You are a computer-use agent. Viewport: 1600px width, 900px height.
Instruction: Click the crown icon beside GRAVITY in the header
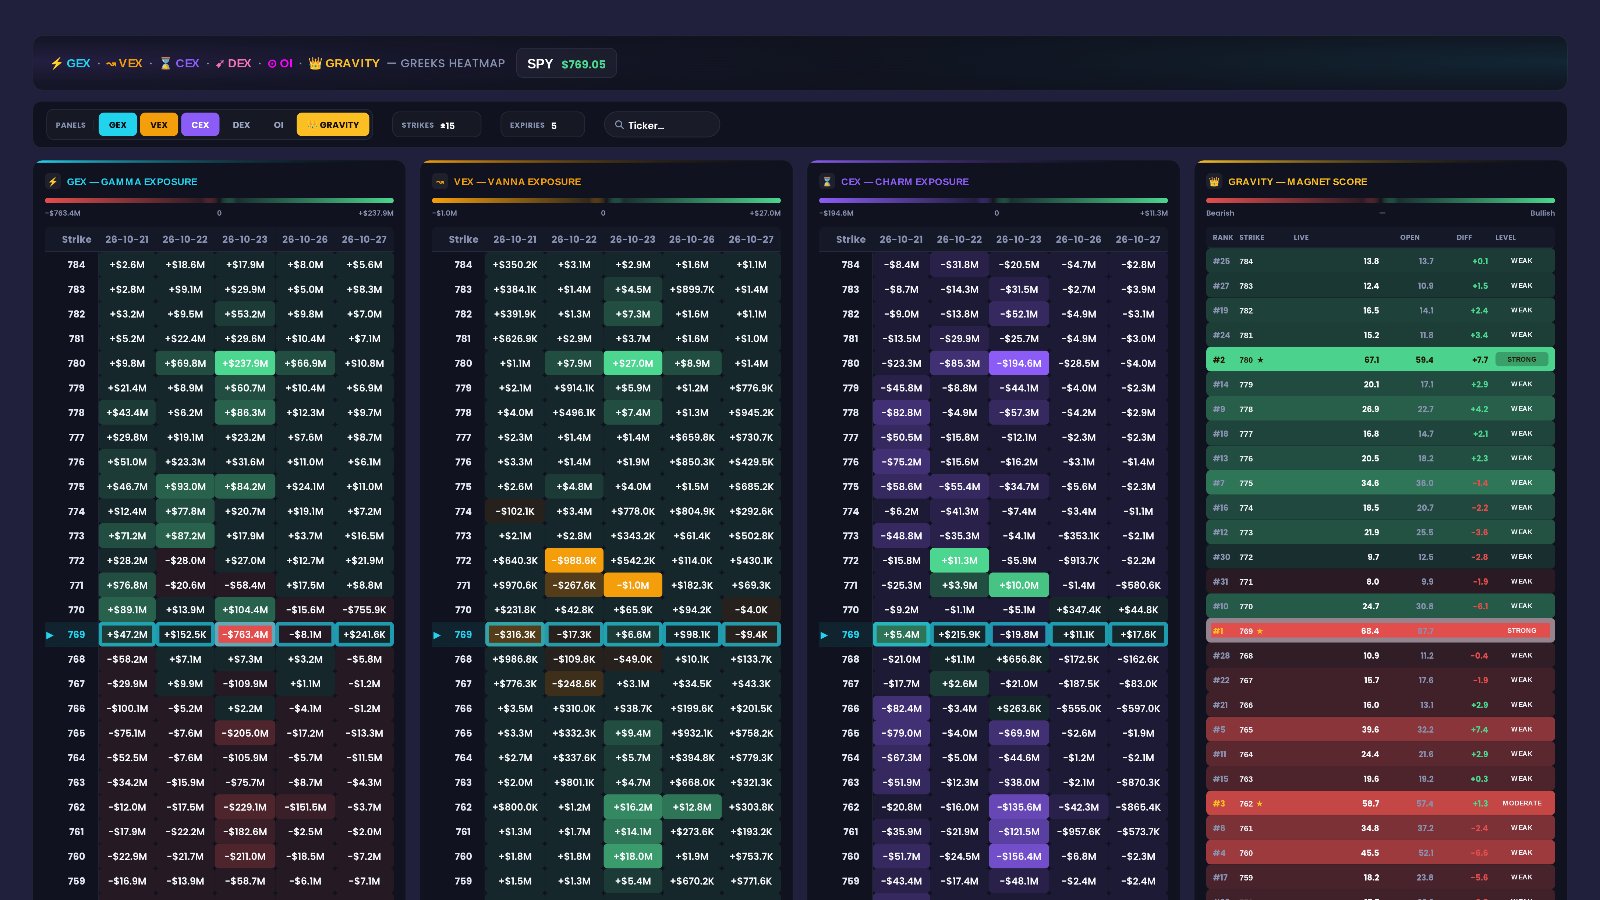coord(315,63)
